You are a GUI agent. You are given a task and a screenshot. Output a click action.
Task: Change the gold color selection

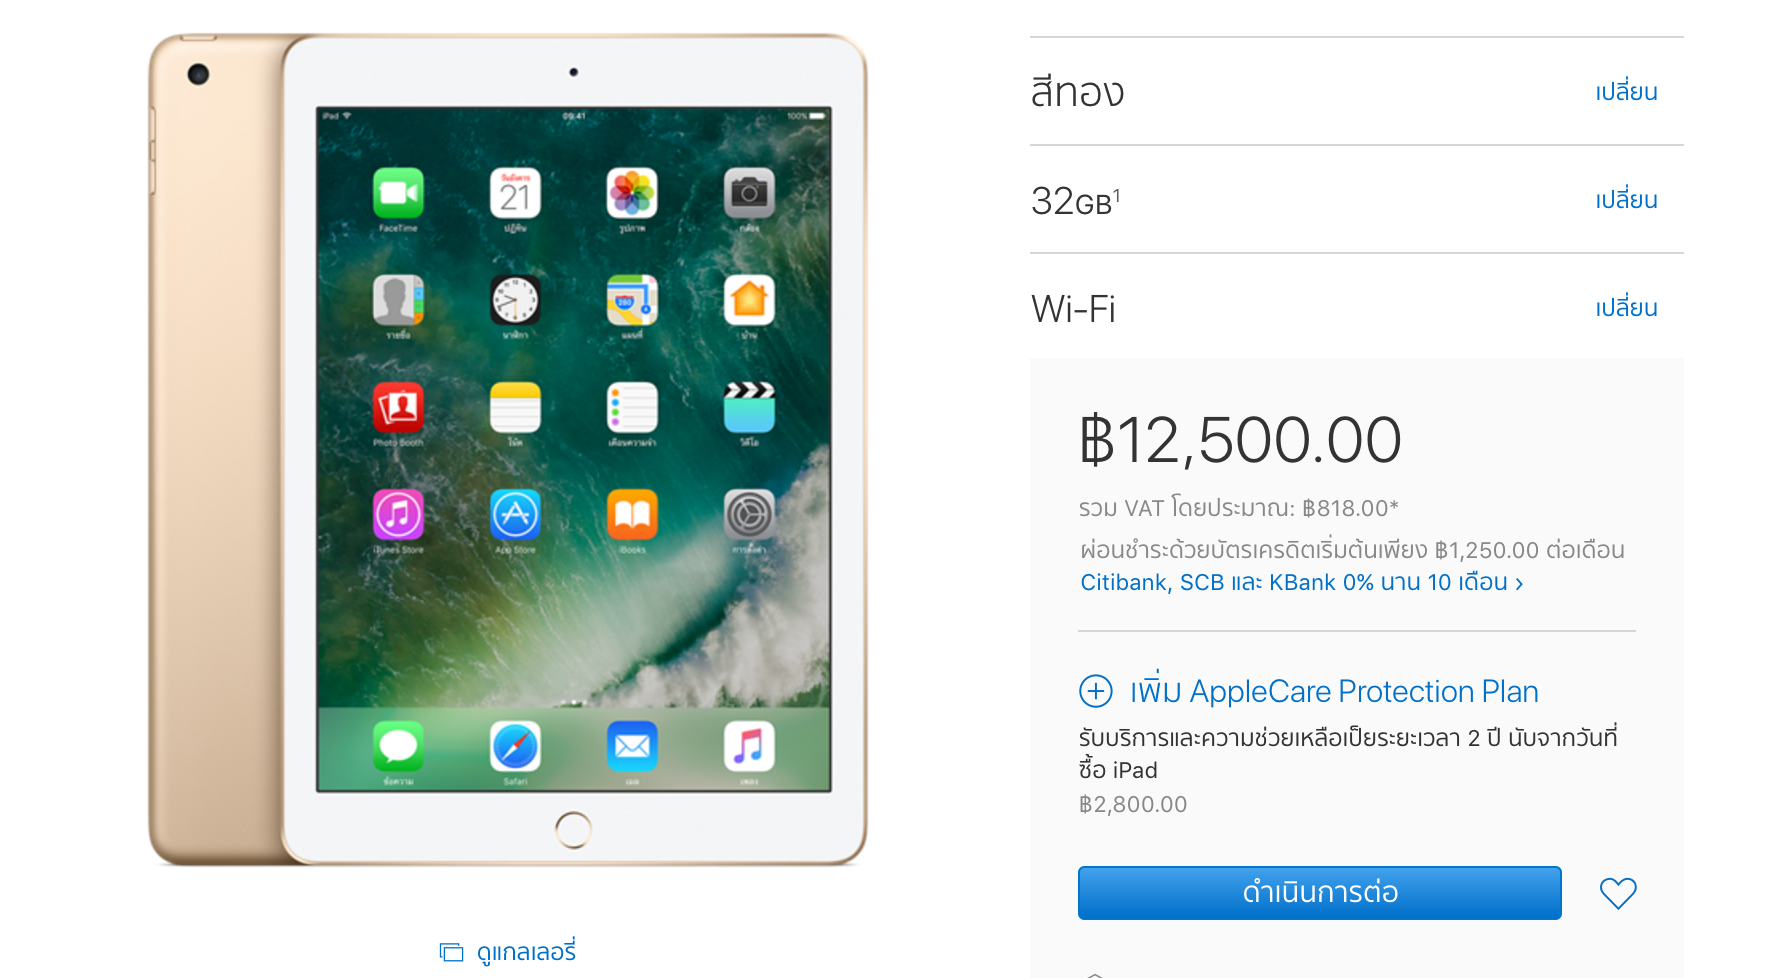[x=1626, y=91]
